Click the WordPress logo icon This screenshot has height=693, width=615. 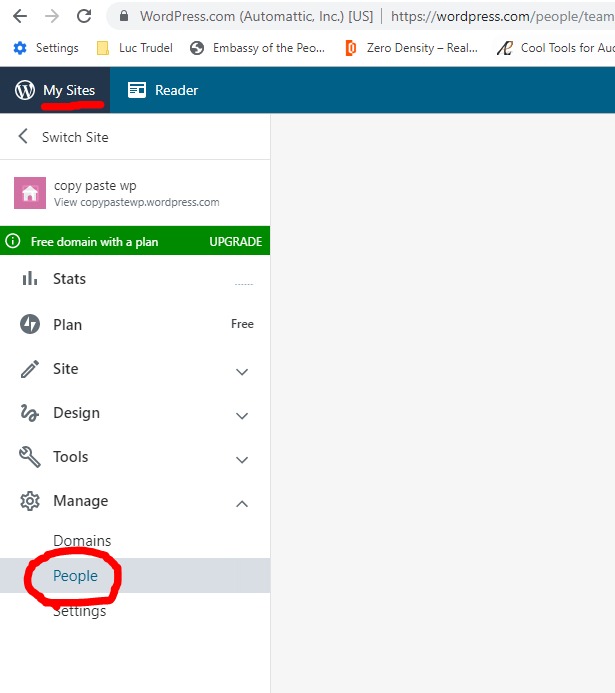[x=25, y=90]
